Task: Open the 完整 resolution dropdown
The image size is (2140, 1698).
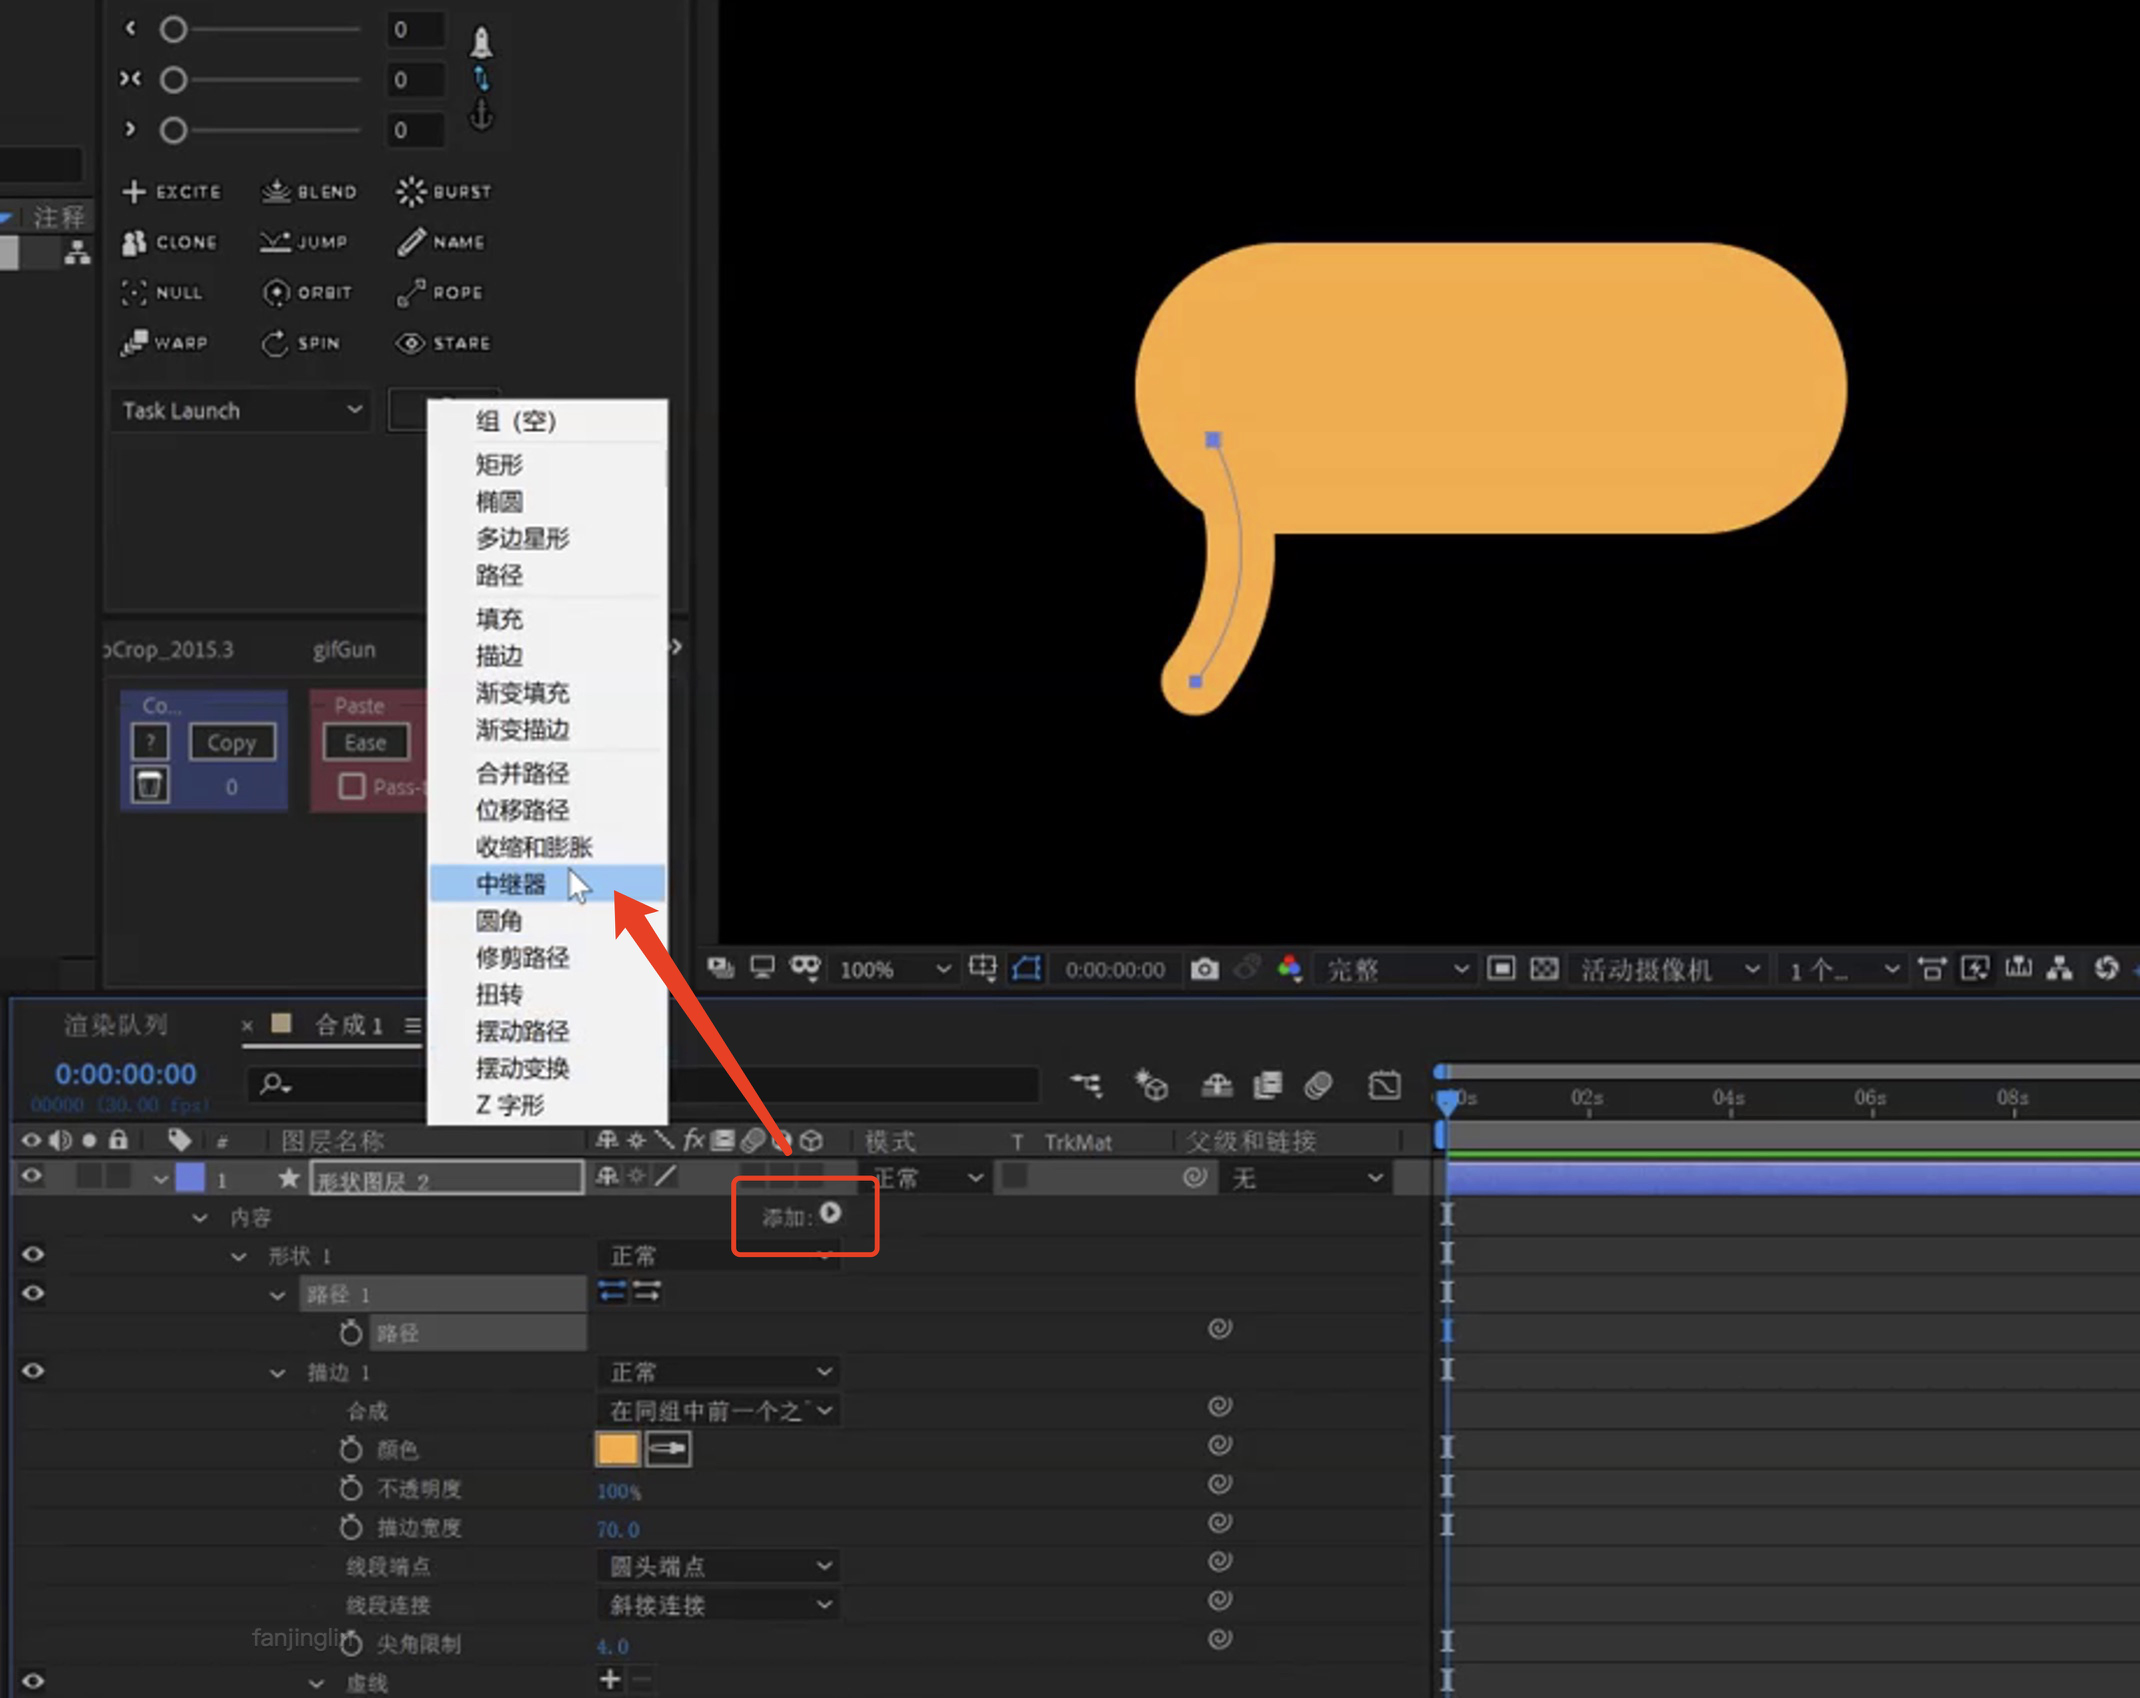Action: point(1396,969)
